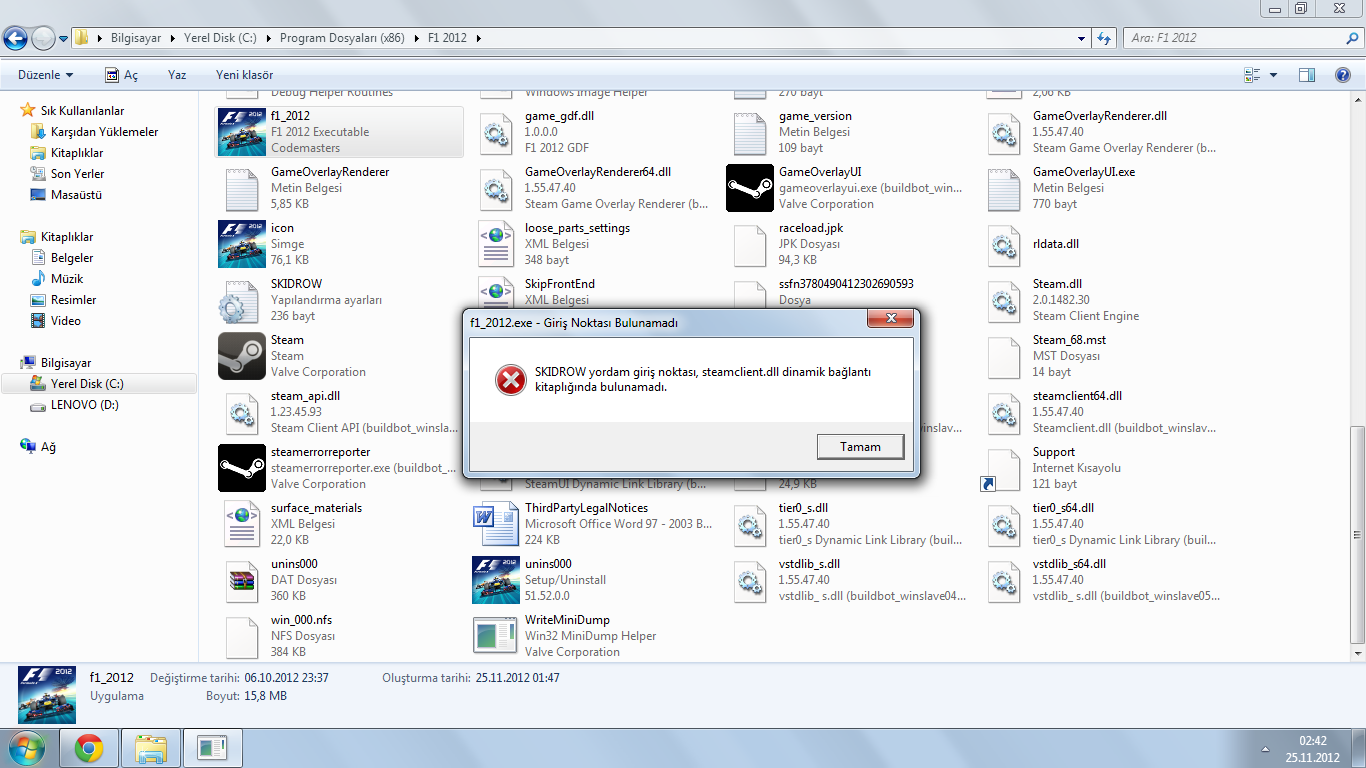This screenshot has height=768, width=1366.
Task: Open Windows Explorer taskbar button
Action: (150, 748)
